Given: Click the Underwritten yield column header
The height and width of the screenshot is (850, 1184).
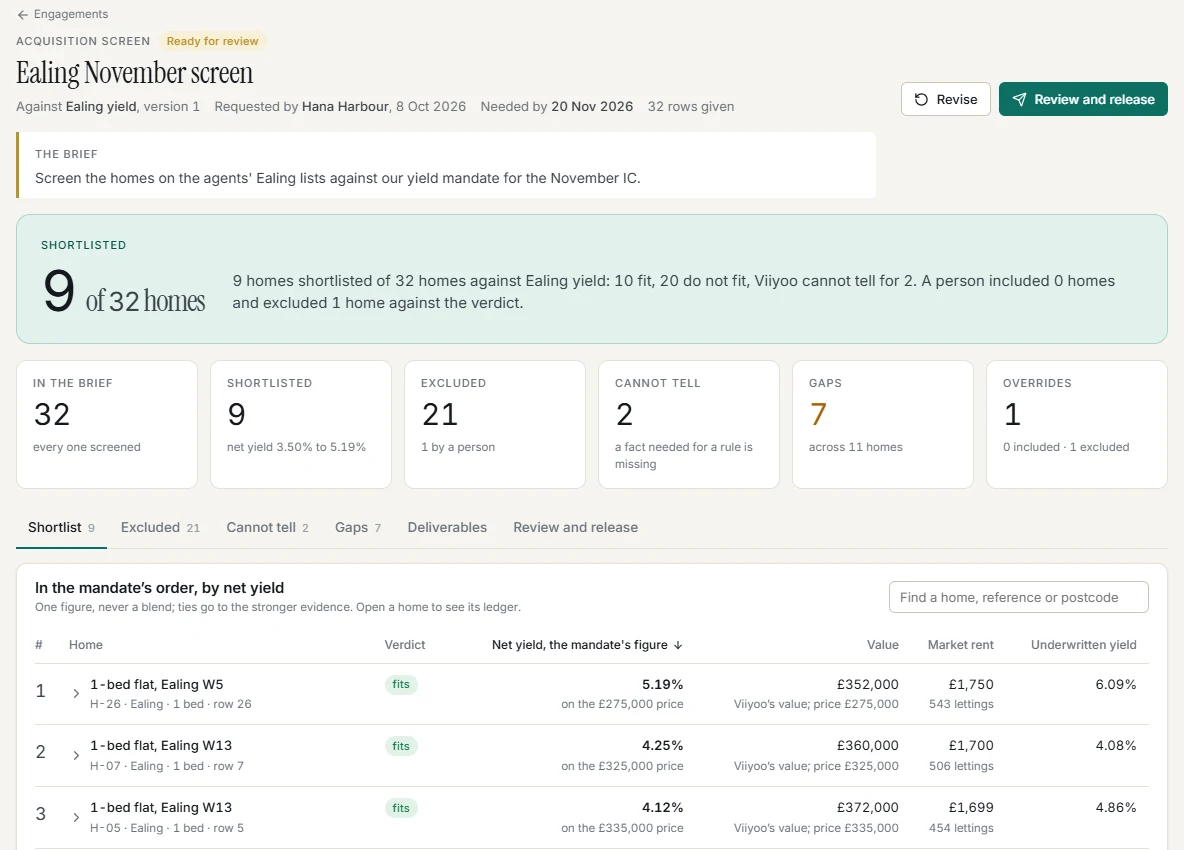Looking at the screenshot, I should 1084,645.
